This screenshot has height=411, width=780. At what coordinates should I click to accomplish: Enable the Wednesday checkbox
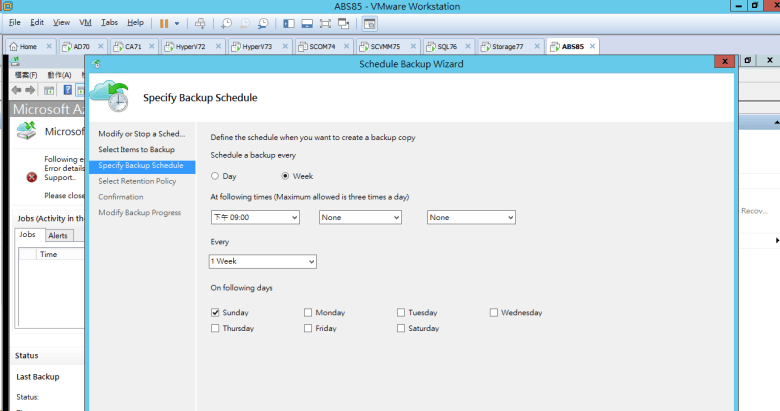click(x=494, y=312)
